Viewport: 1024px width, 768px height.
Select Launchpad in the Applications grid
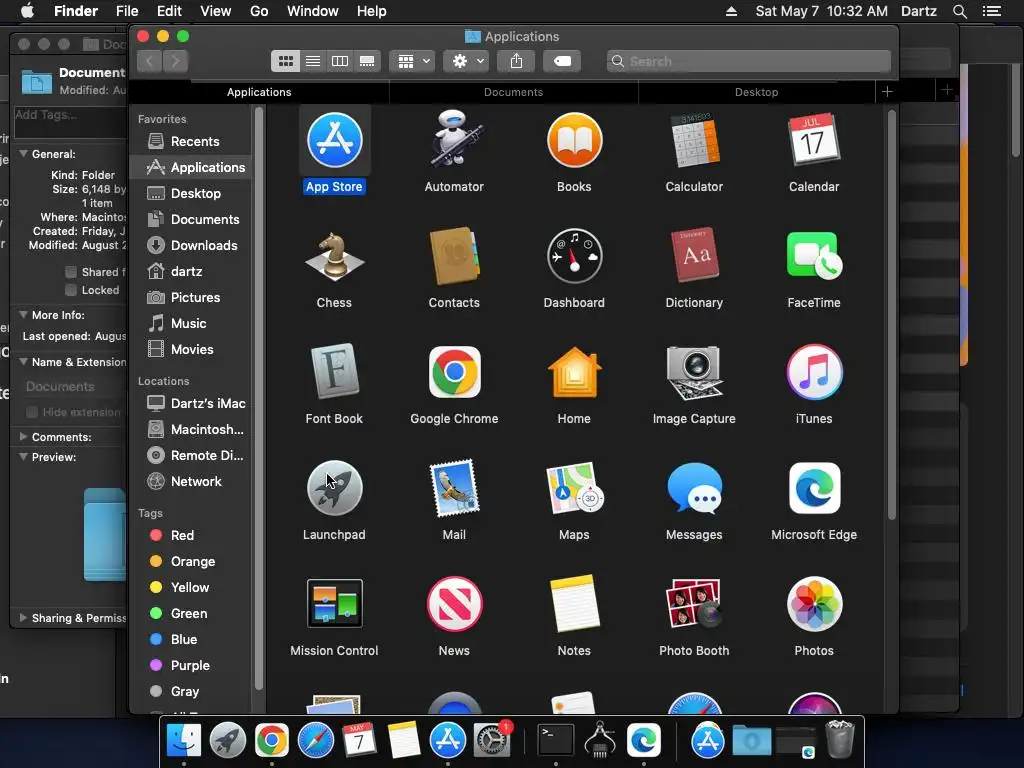(x=334, y=488)
